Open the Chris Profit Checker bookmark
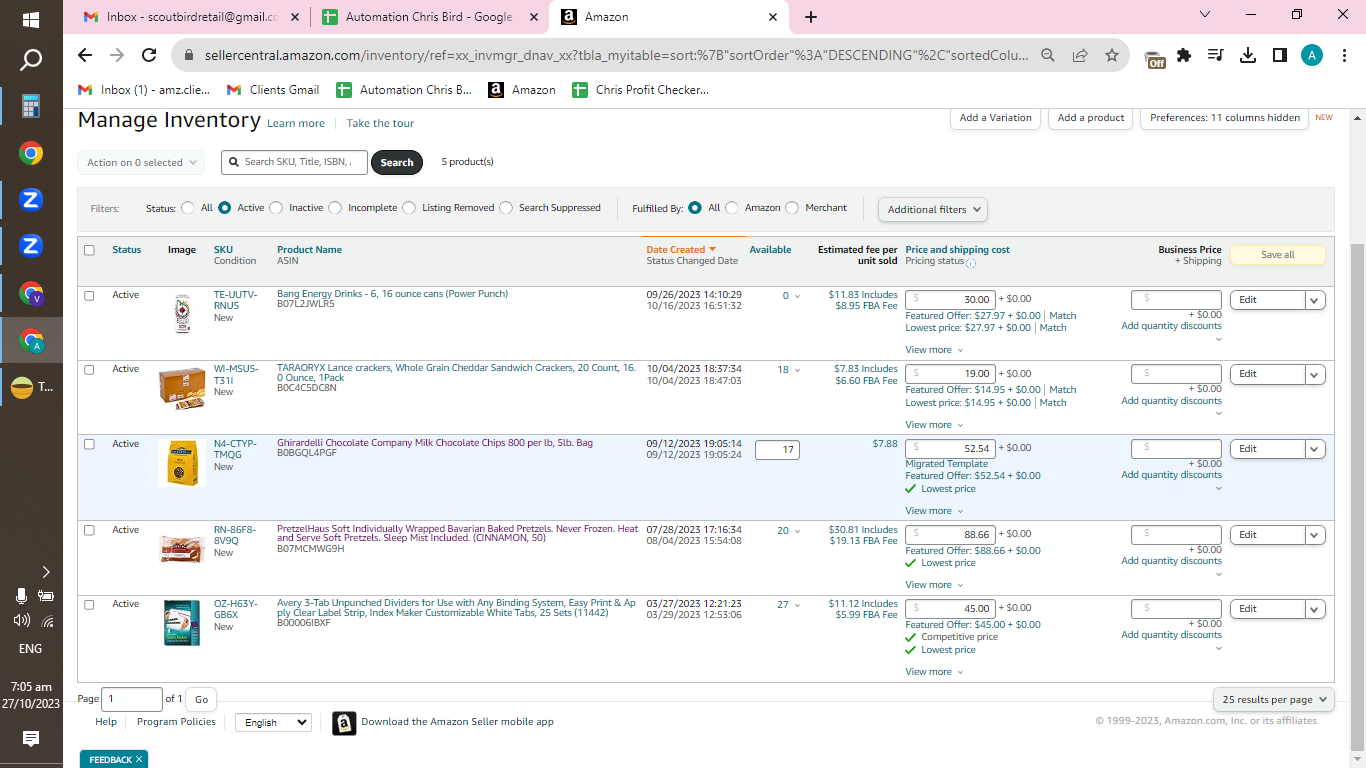Image resolution: width=1366 pixels, height=768 pixels. click(x=640, y=90)
